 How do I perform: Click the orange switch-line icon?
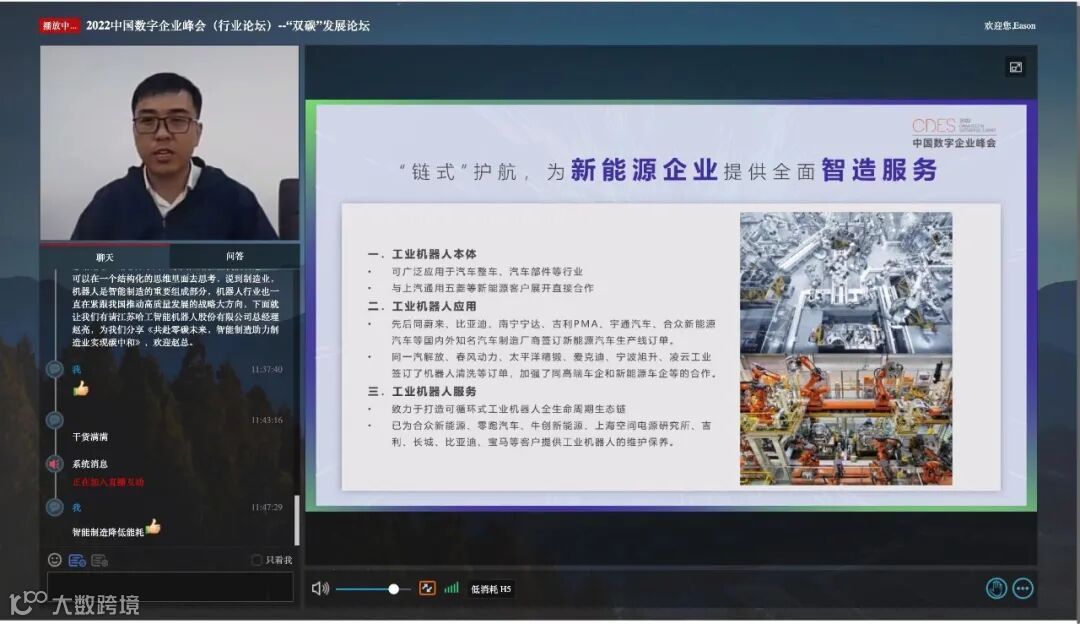pyautogui.click(x=427, y=588)
